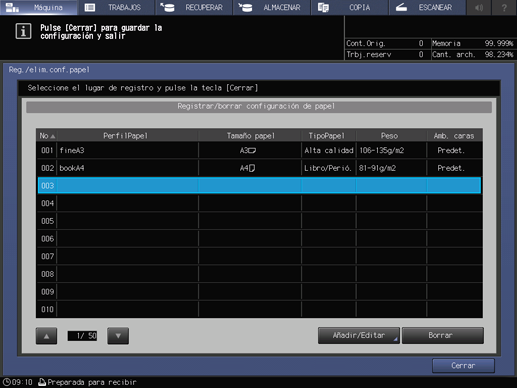517x388 pixels.
Task: Click the Tamaño papel column header
Action: pos(250,136)
